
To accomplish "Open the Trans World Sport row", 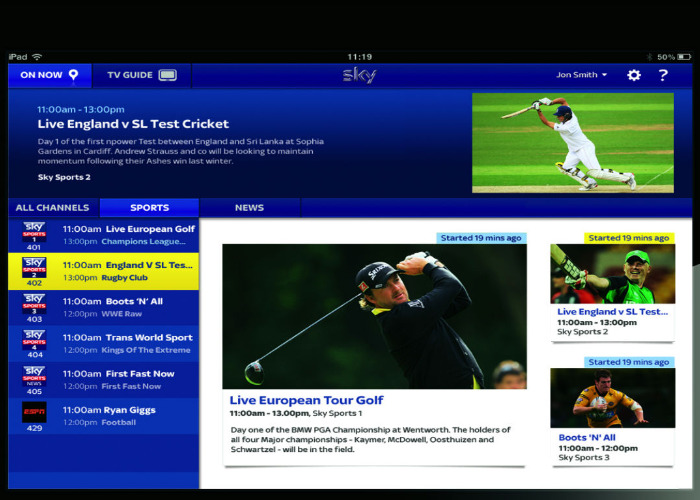I will [x=104, y=344].
